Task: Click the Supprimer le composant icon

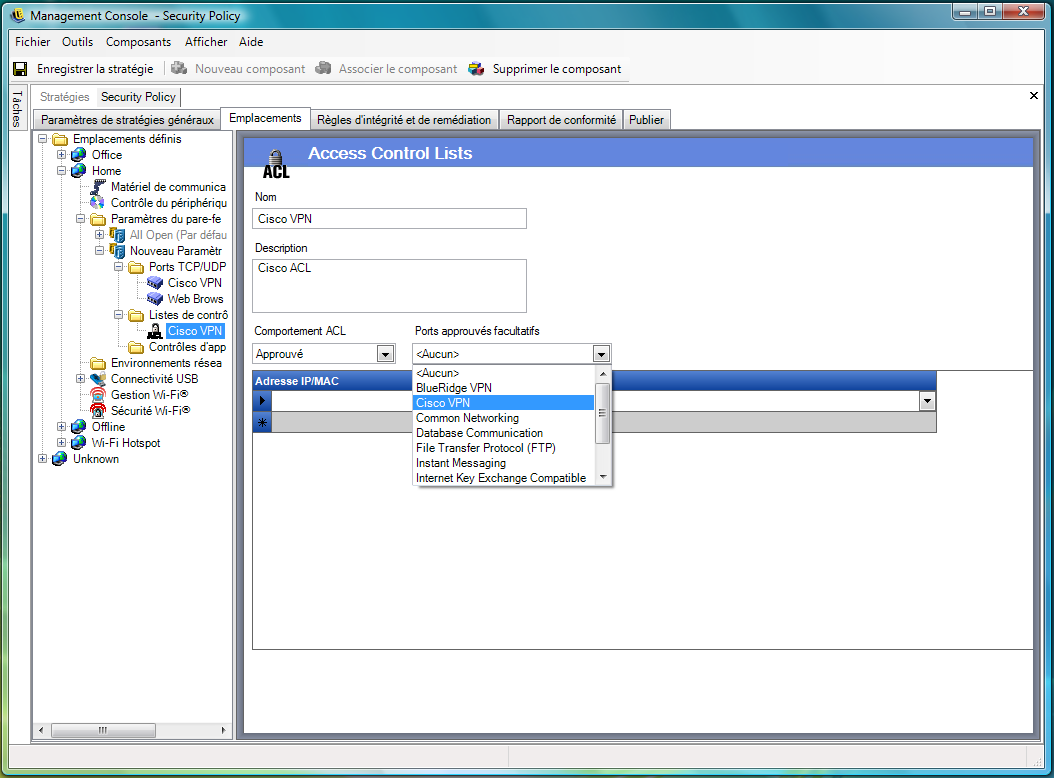Action: (476, 69)
